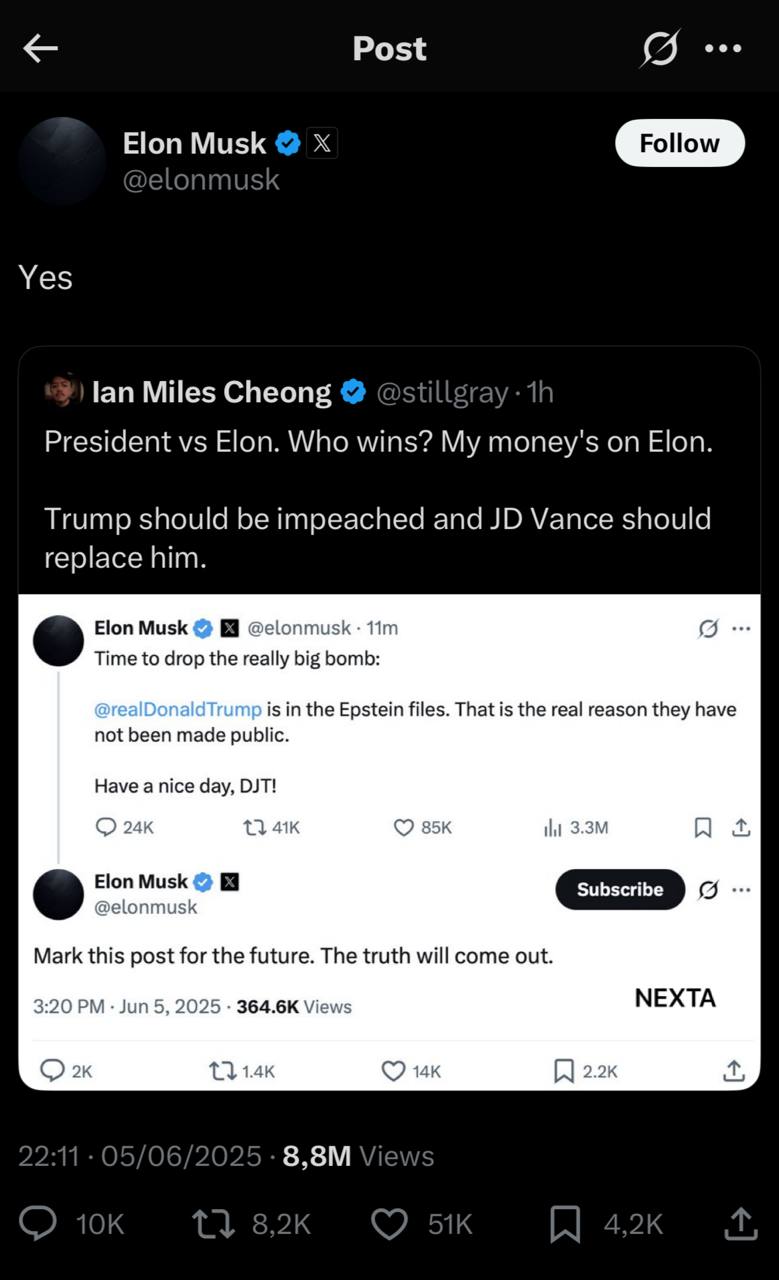Repost using the 8,2K retweet icon
779x1280 pixels.
pos(212,1223)
